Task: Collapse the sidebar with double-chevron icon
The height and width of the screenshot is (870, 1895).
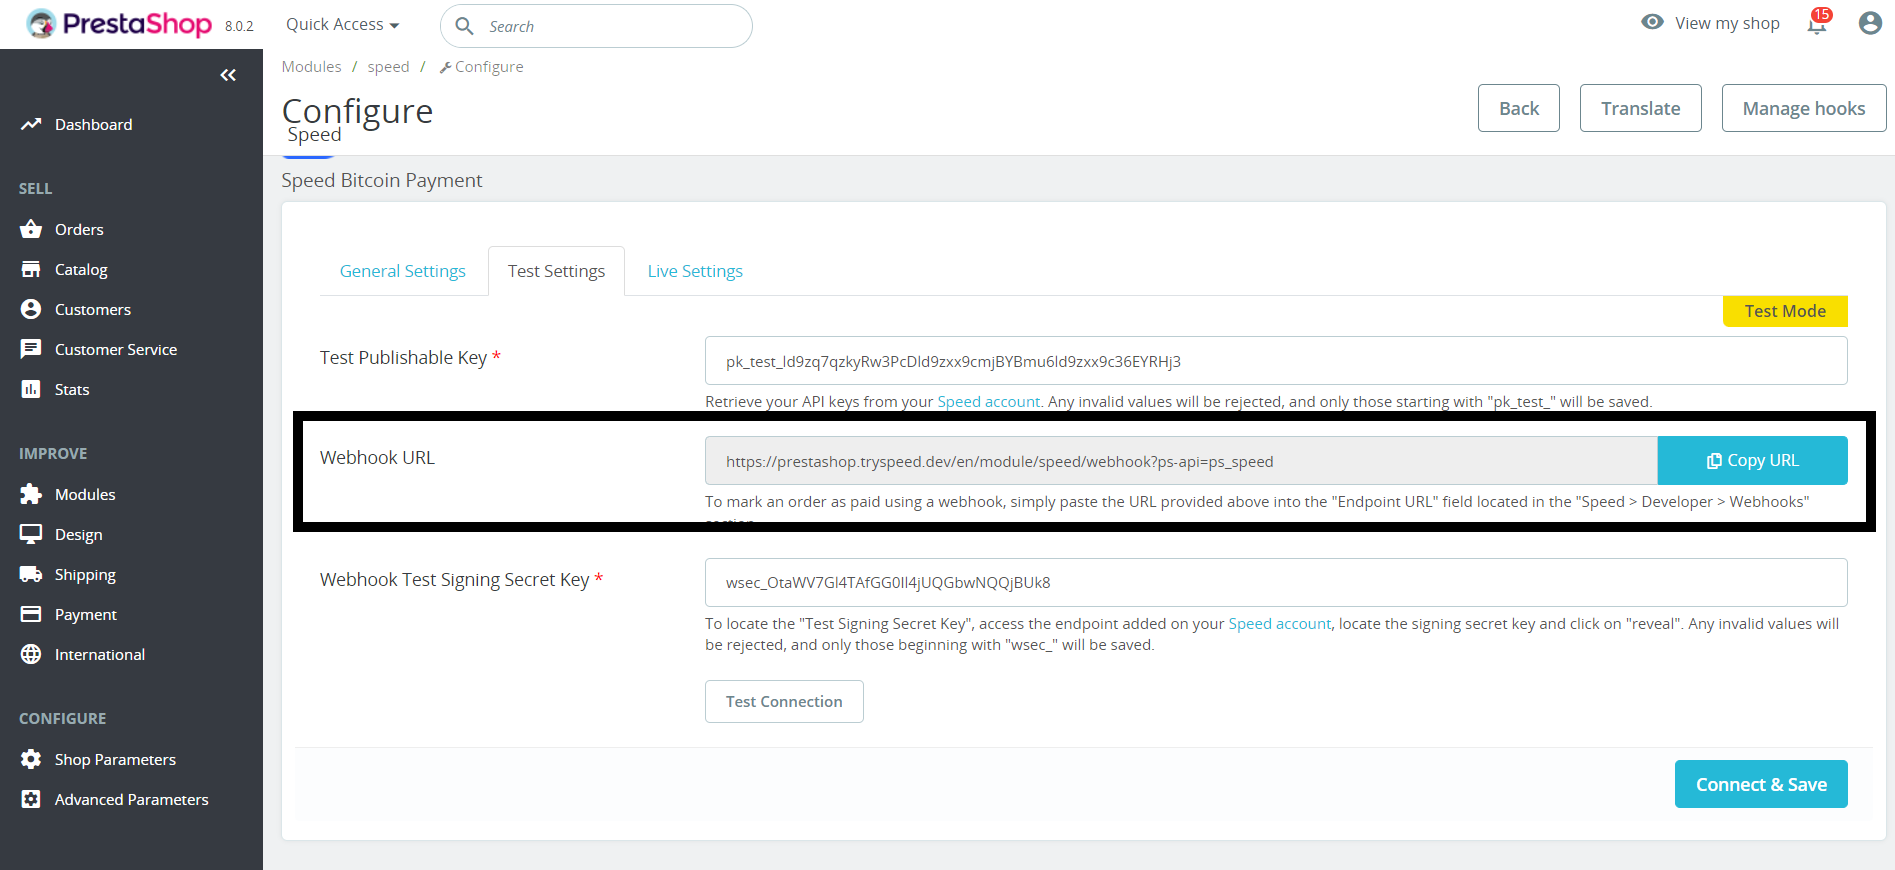Action: (228, 75)
